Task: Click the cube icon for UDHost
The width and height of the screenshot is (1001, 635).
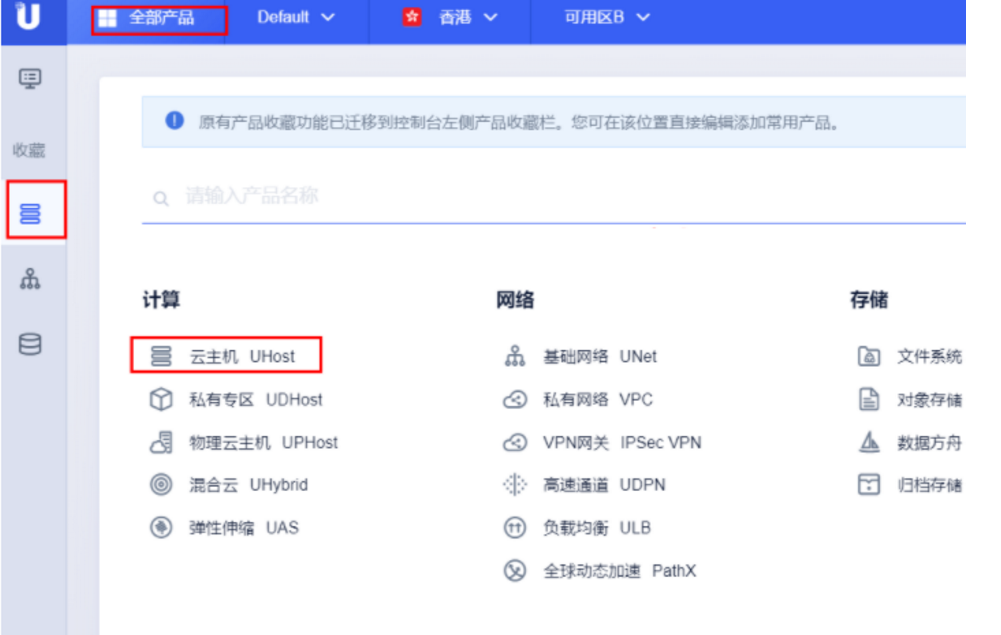Action: pos(161,400)
